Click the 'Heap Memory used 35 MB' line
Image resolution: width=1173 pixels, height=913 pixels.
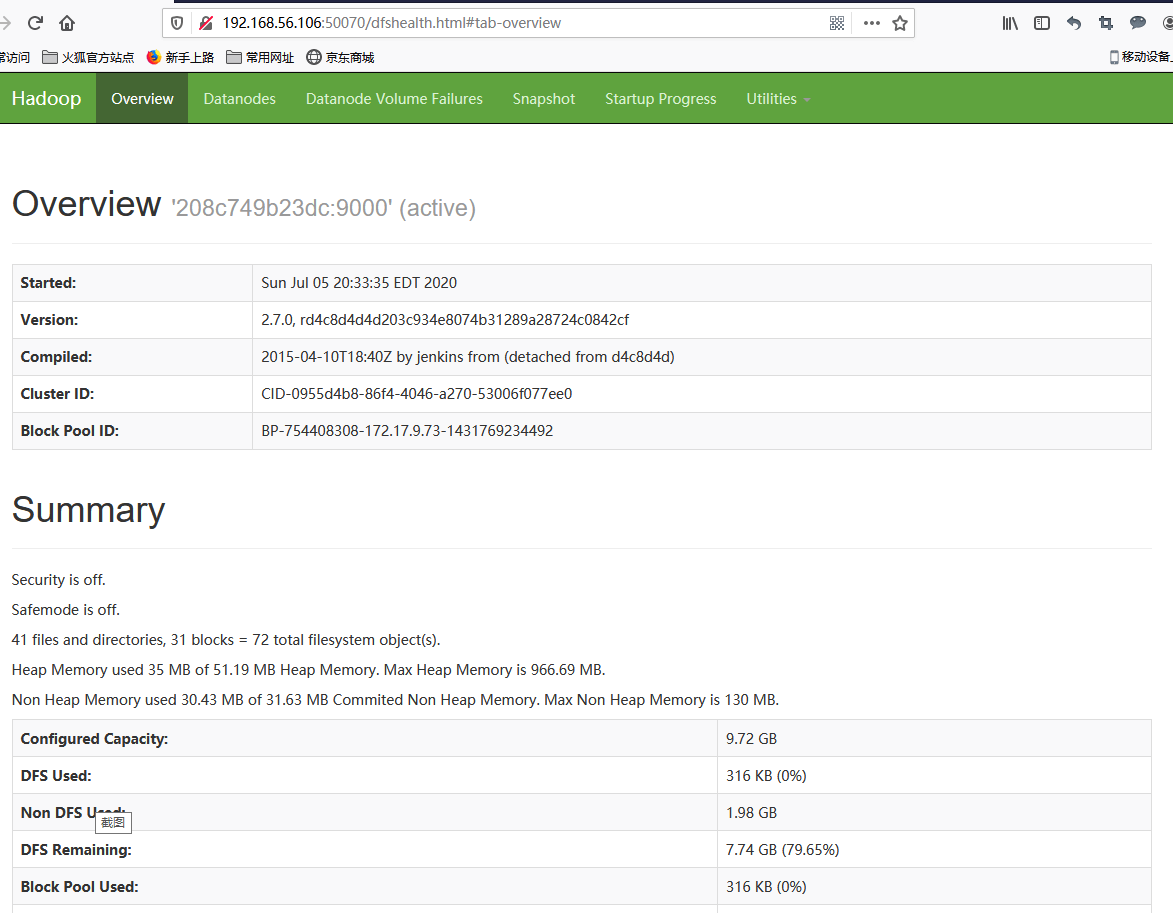308,670
